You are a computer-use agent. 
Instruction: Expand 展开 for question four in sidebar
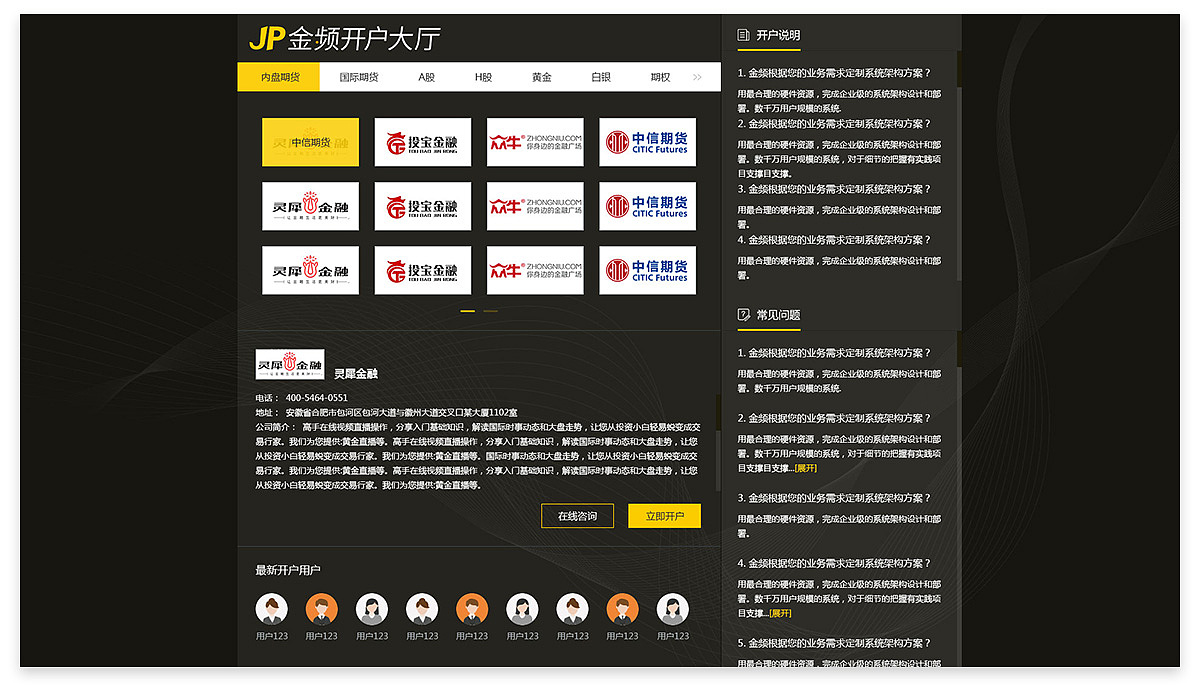click(779, 613)
